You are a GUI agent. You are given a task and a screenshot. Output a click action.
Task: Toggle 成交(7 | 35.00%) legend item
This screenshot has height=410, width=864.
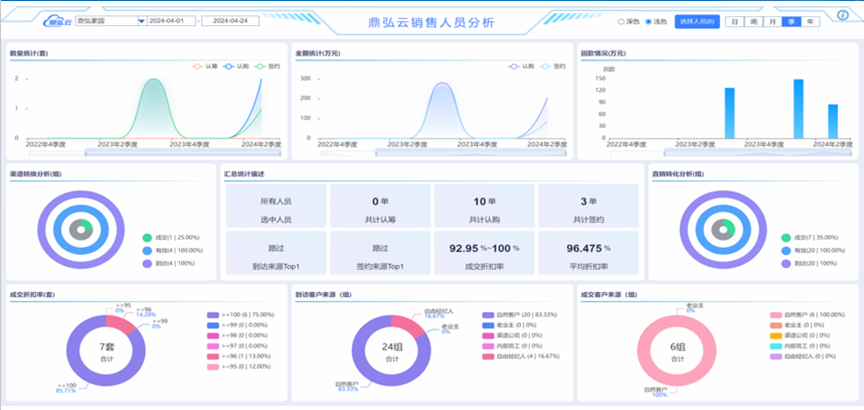[x=810, y=238]
